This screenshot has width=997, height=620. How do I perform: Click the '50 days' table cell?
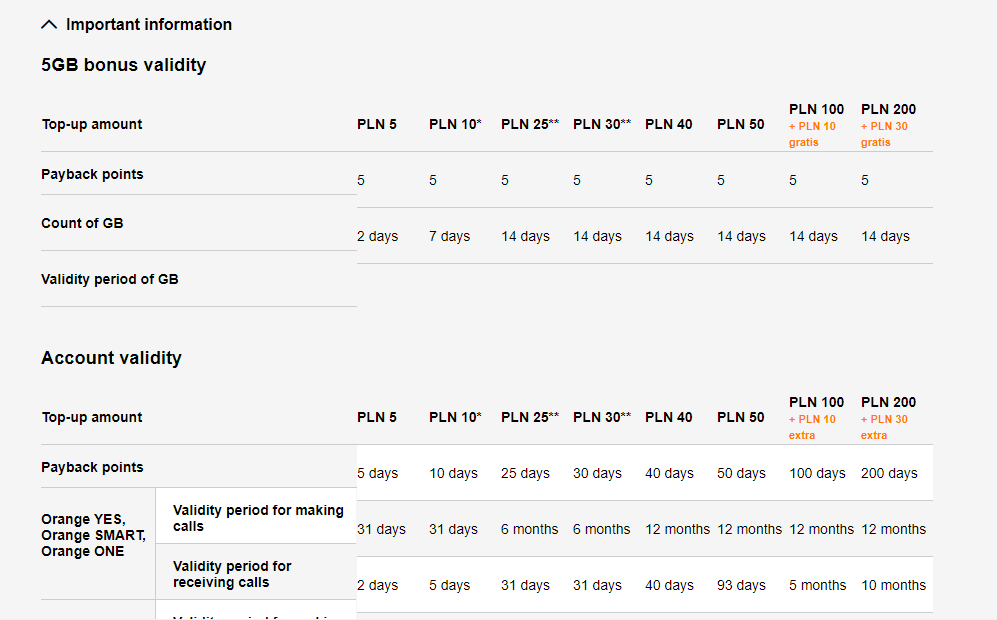[x=741, y=473]
